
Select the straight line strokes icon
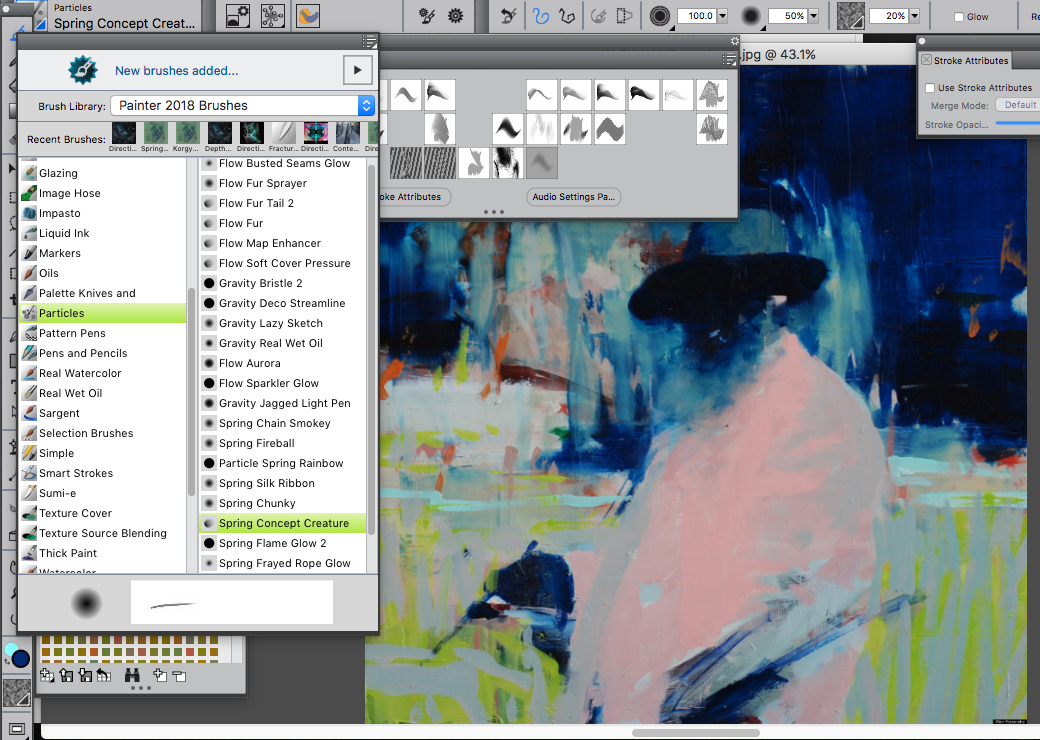(x=567, y=16)
